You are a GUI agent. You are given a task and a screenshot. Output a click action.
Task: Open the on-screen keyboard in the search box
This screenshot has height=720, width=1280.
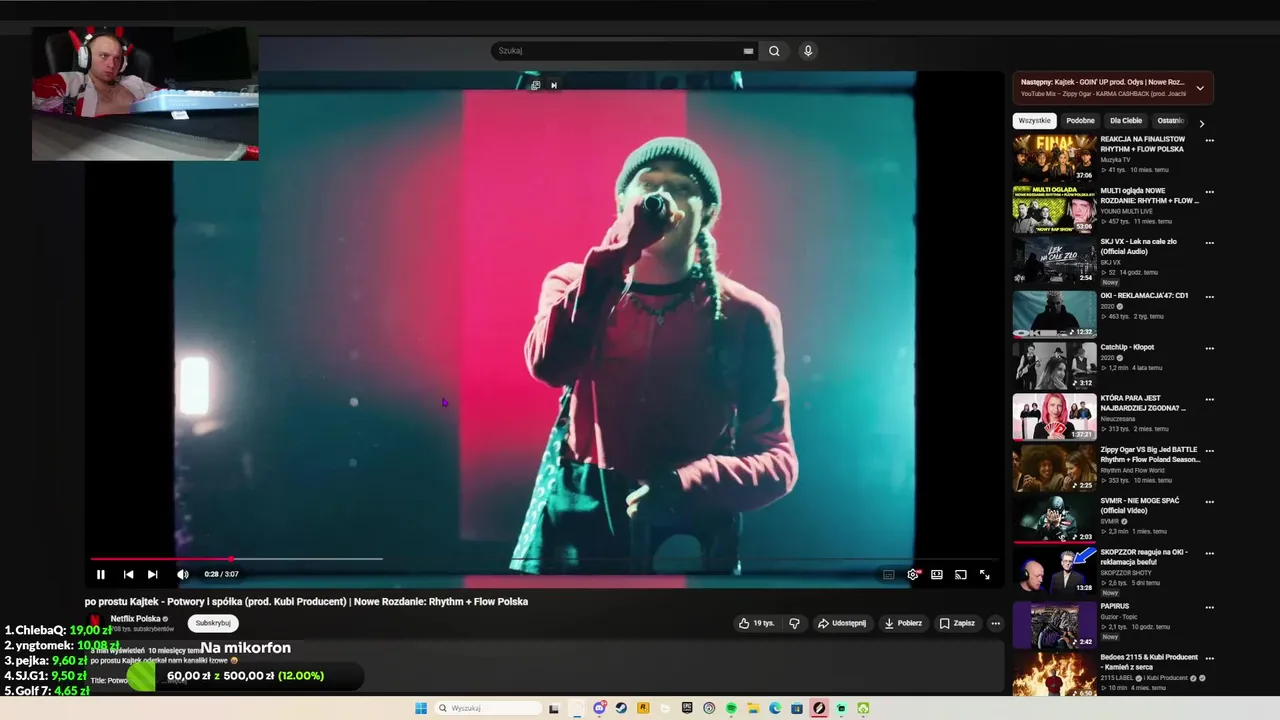pos(748,51)
